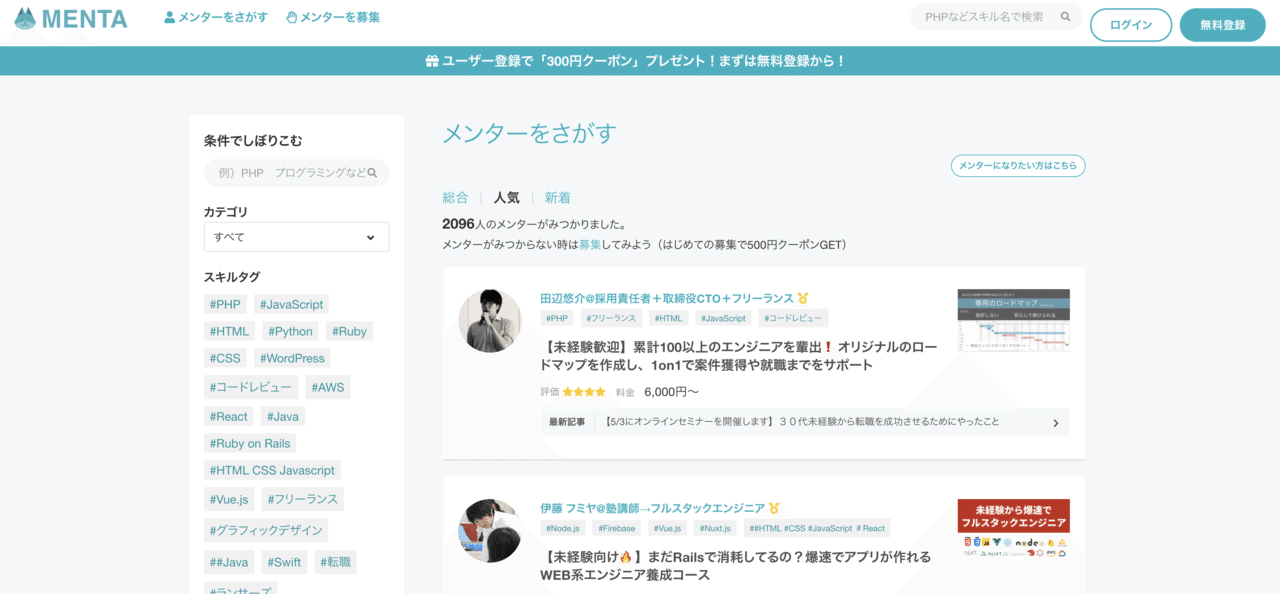This screenshot has width=1280, height=594.
Task: Switch to the 総合 sort tab
Action: tap(455, 198)
